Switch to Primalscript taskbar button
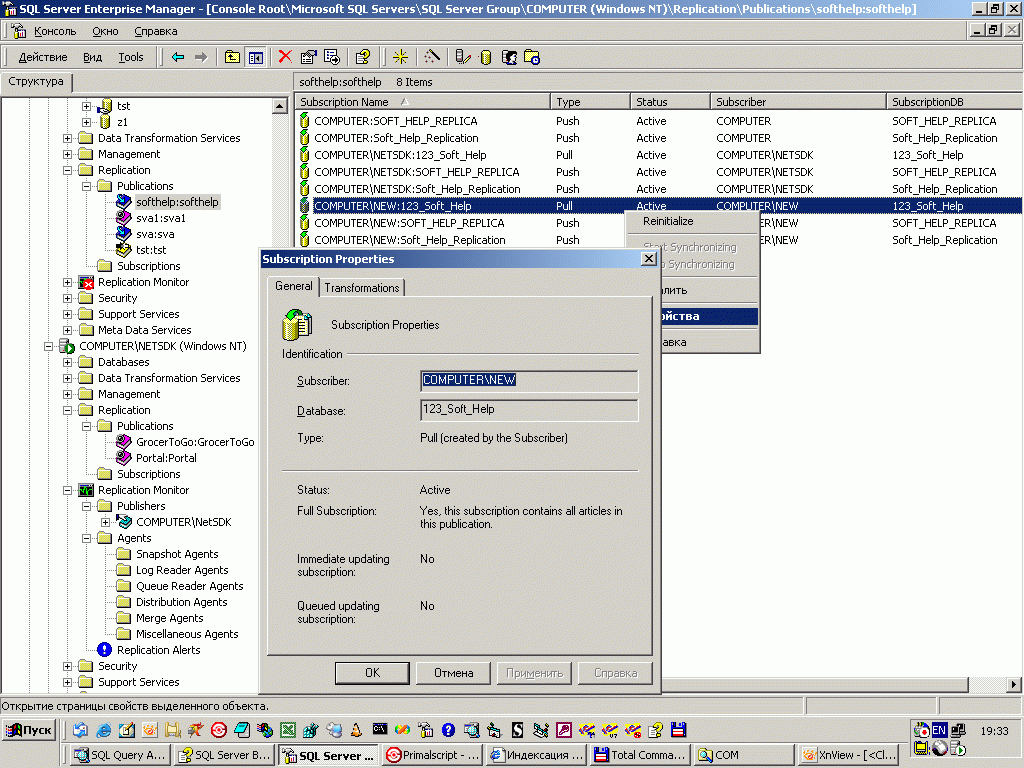 coord(433,755)
